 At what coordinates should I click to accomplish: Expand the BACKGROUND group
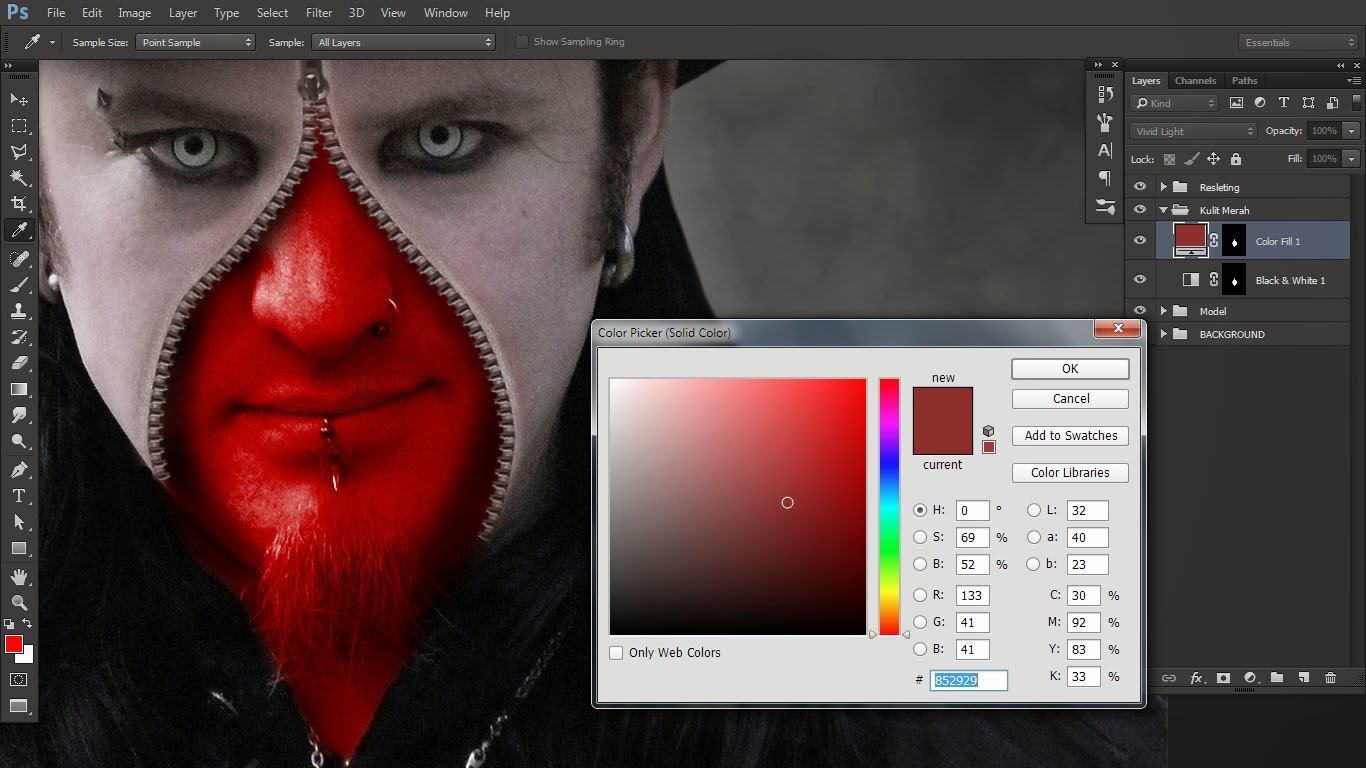click(x=1163, y=334)
